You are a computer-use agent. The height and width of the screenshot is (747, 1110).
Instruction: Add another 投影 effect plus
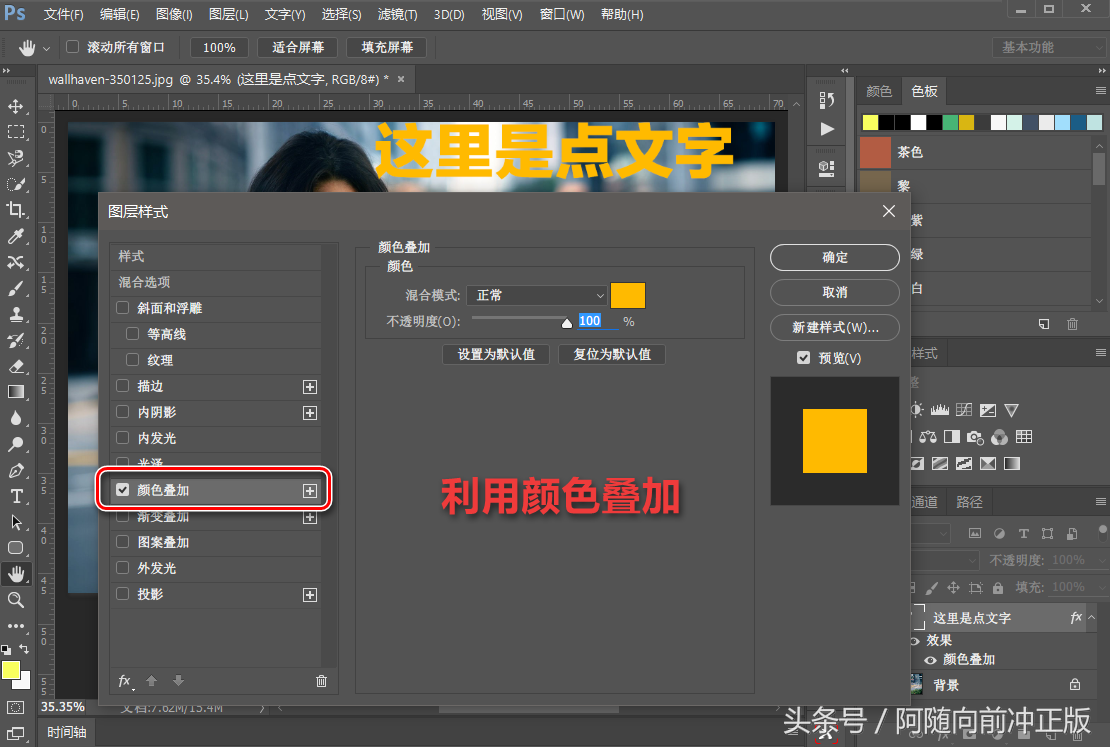pos(310,595)
